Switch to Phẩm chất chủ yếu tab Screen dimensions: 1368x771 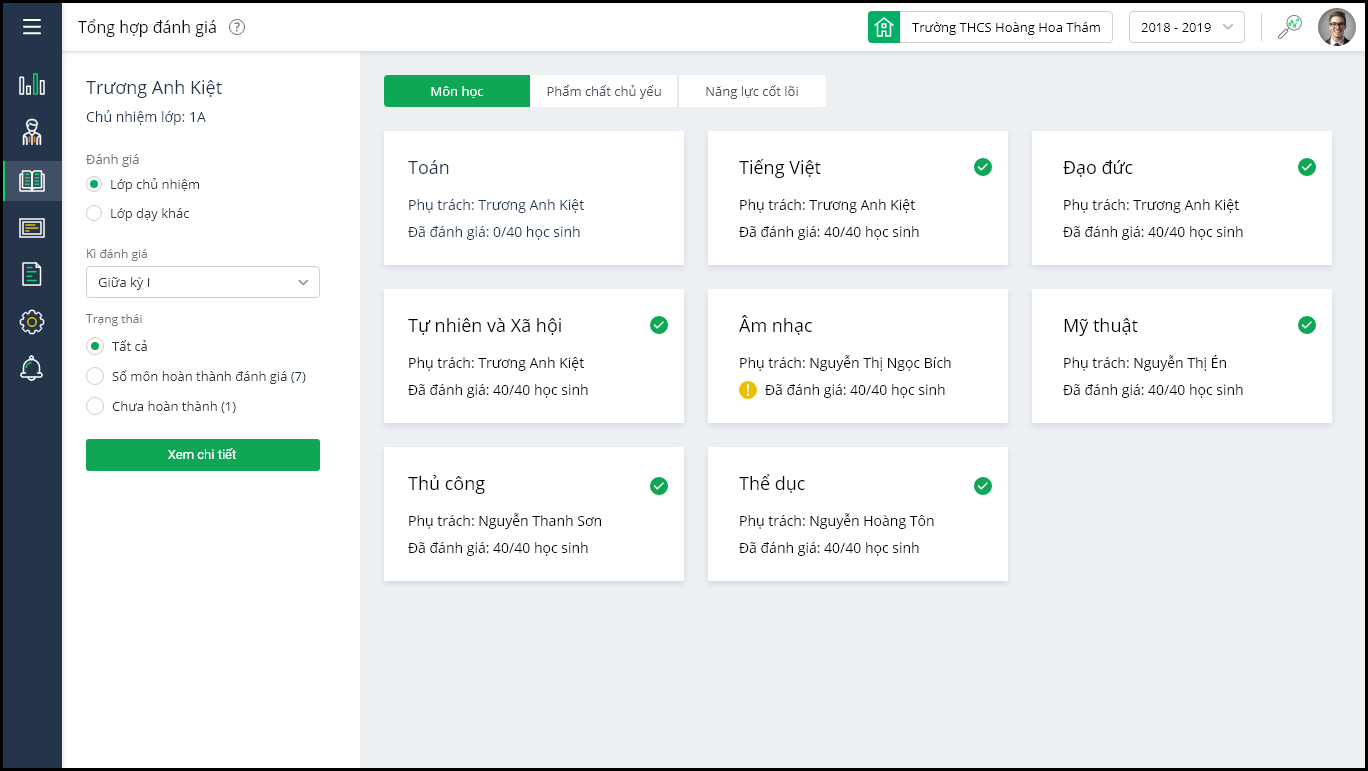[x=604, y=91]
